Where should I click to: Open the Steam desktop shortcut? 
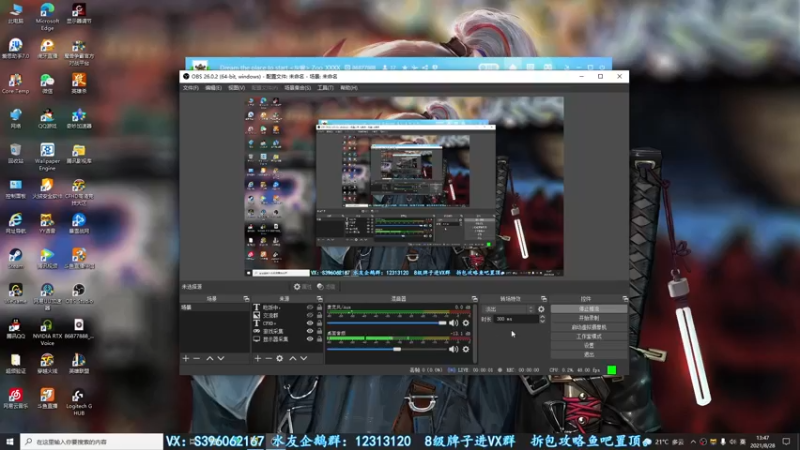click(15, 258)
